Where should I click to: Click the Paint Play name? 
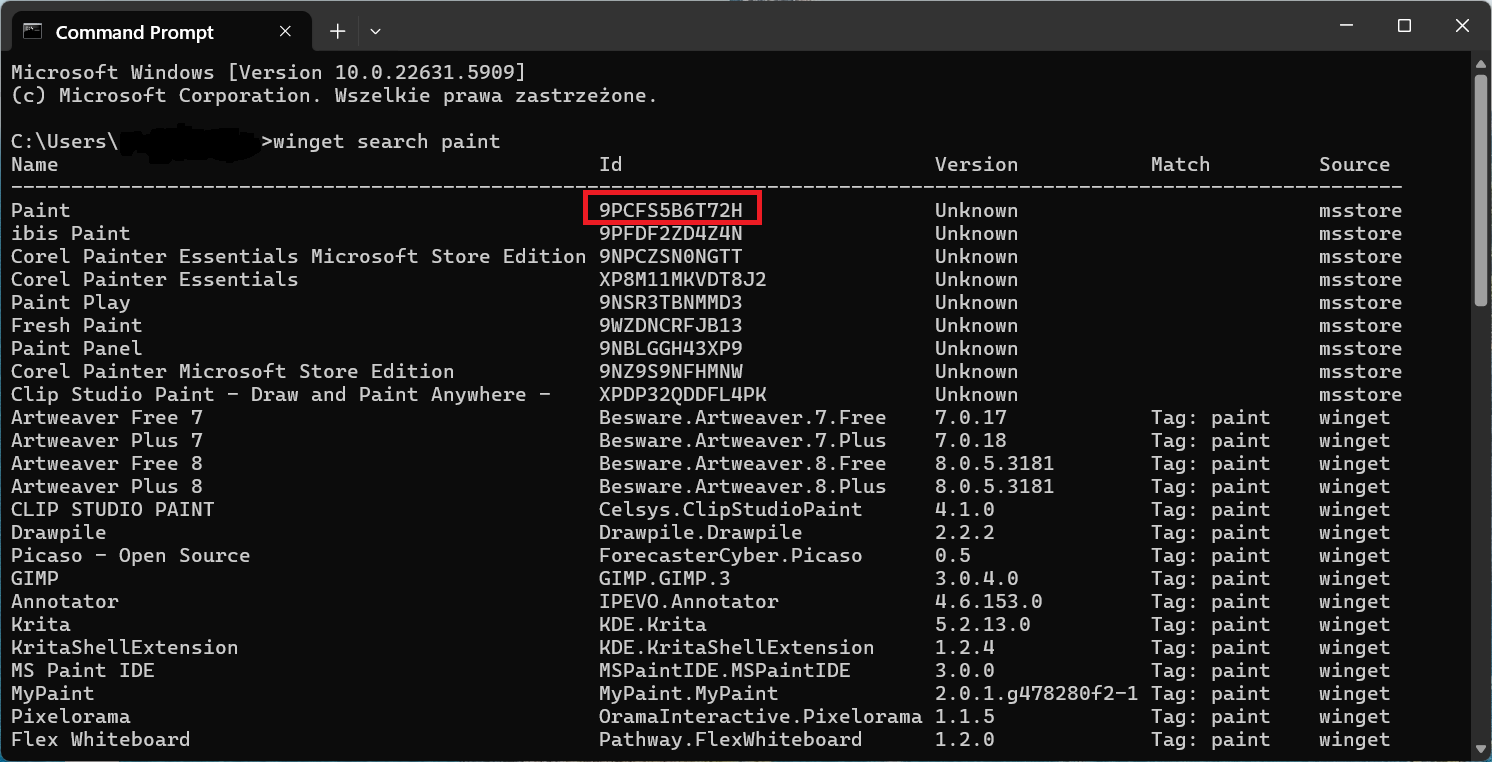[71, 303]
